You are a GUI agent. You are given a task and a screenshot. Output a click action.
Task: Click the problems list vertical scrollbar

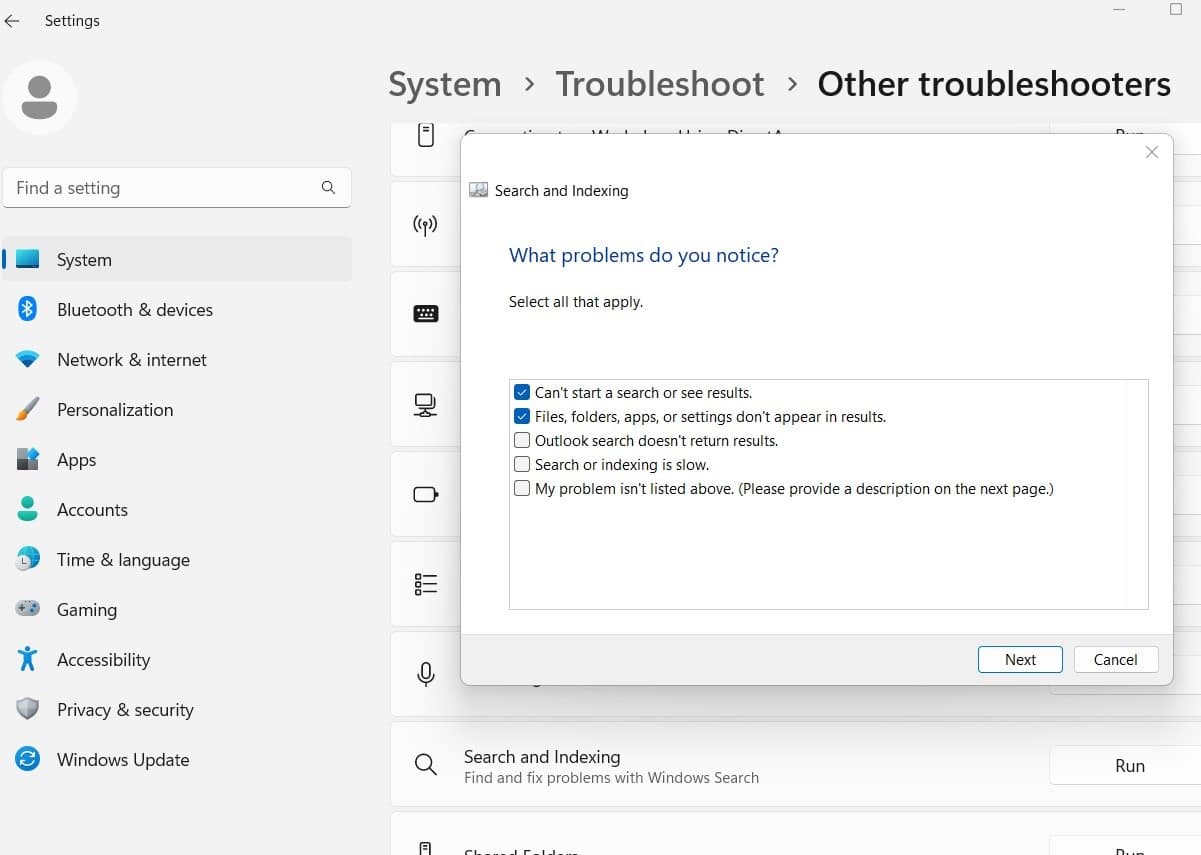tap(1136, 494)
